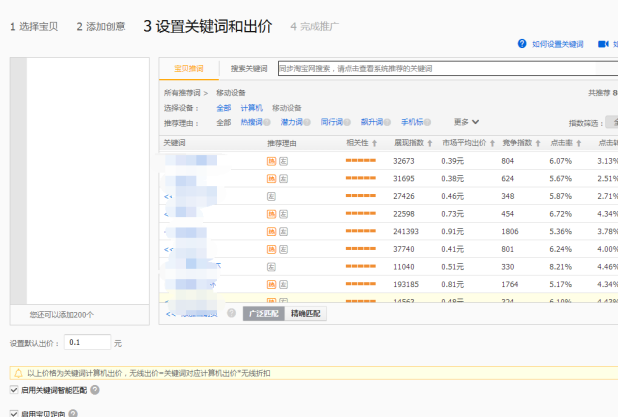Image resolution: width=618 pixels, height=417 pixels.
Task: Click the info circle next to 热搜词
Action: pyautogui.click(x=267, y=122)
